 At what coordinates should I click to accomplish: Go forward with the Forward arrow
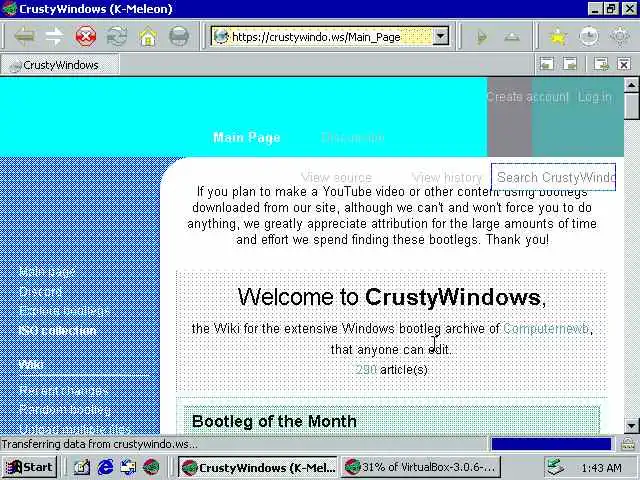pos(54,36)
